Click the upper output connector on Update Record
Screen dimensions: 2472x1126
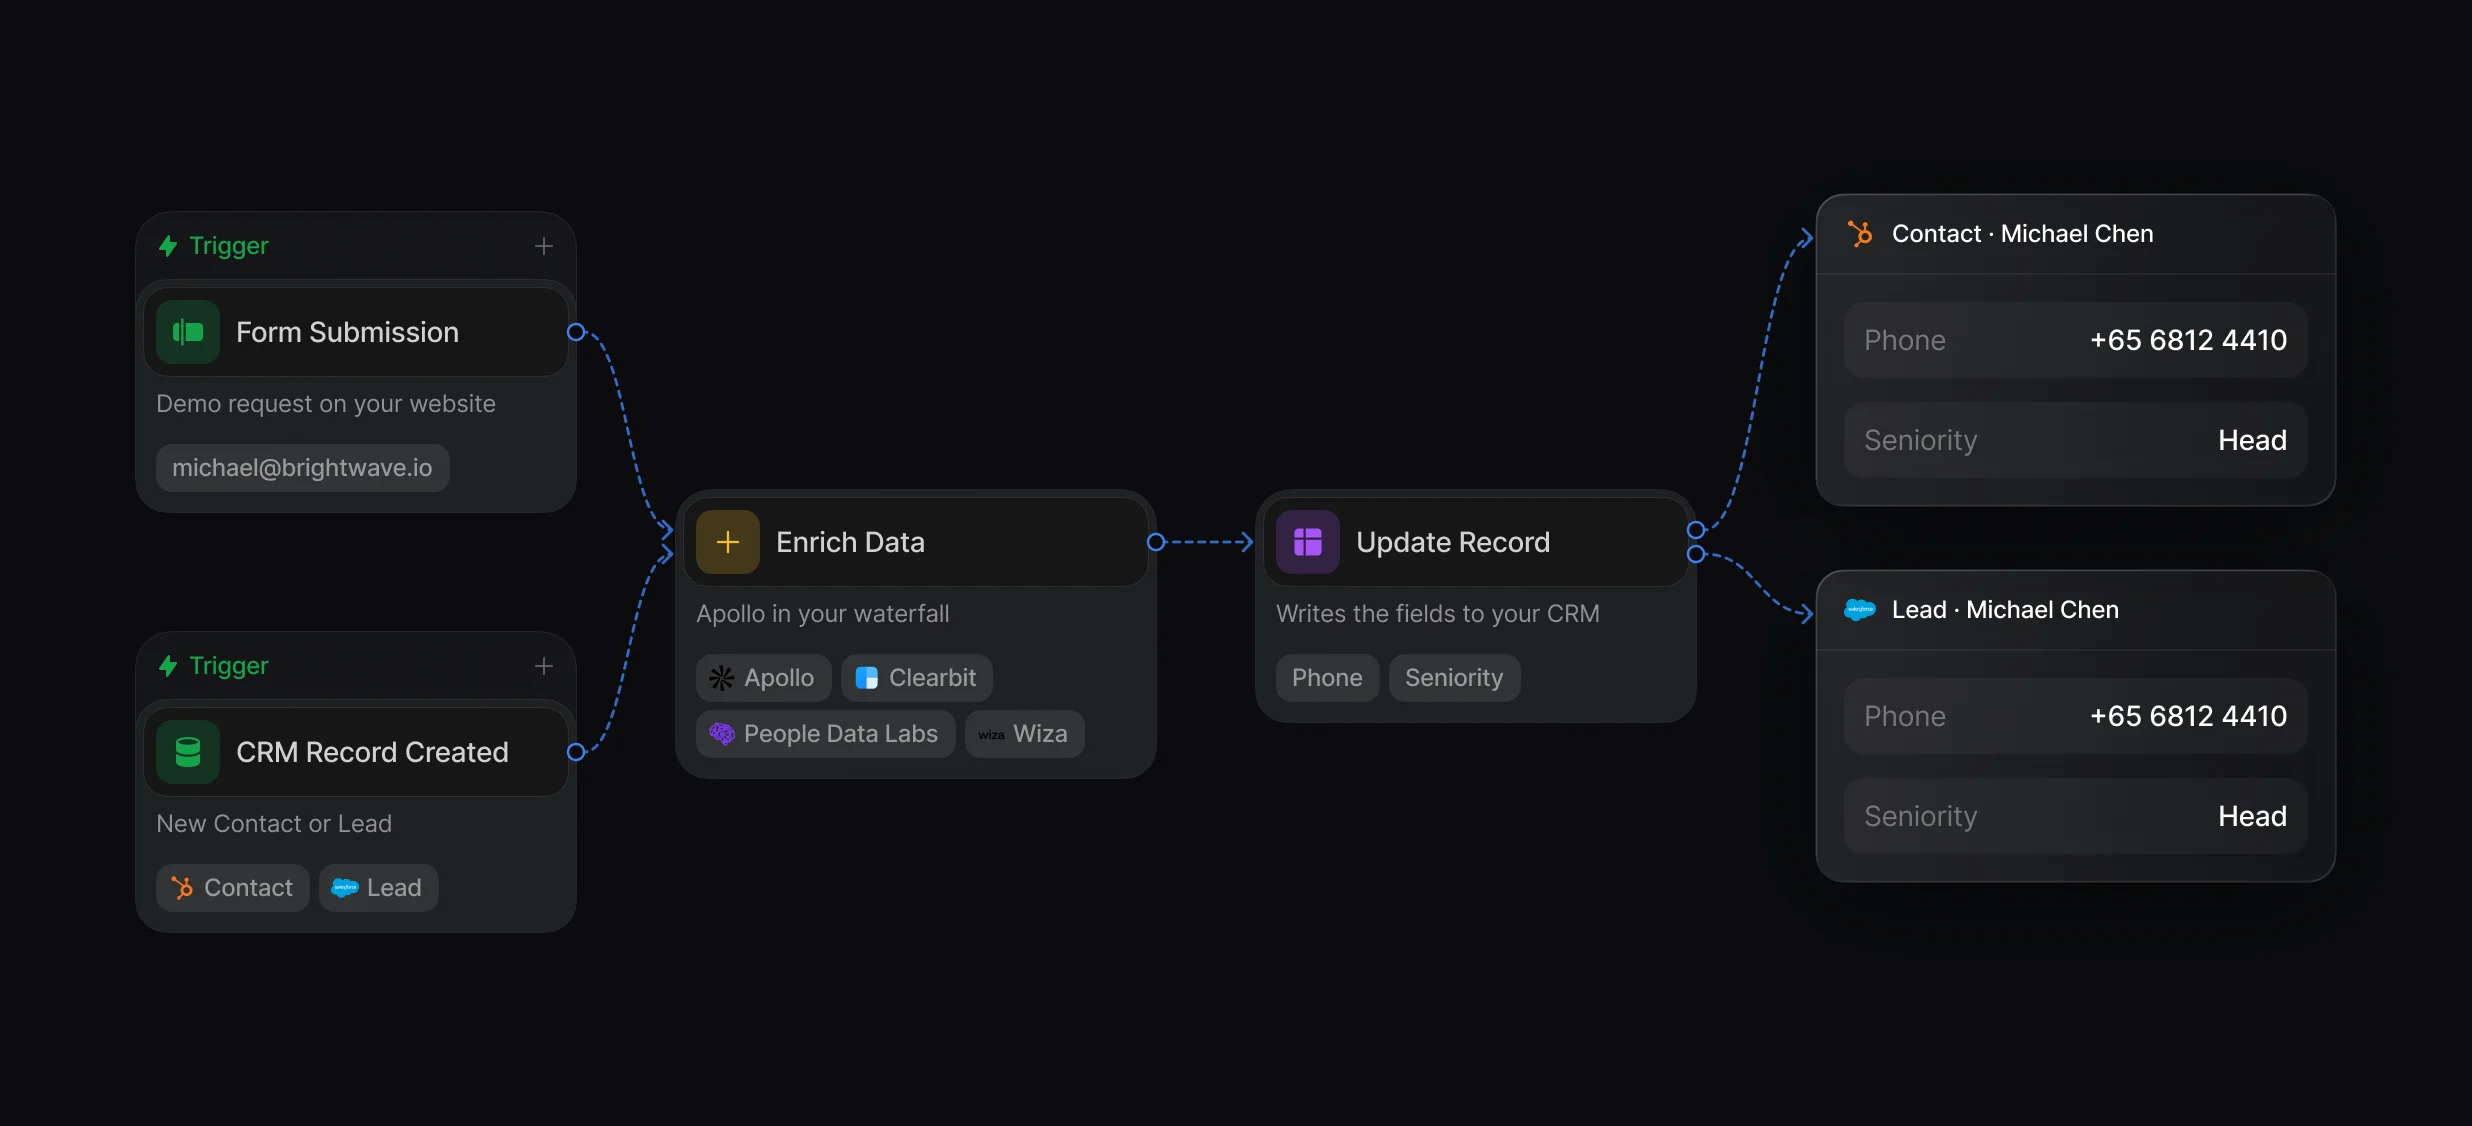tap(1696, 530)
